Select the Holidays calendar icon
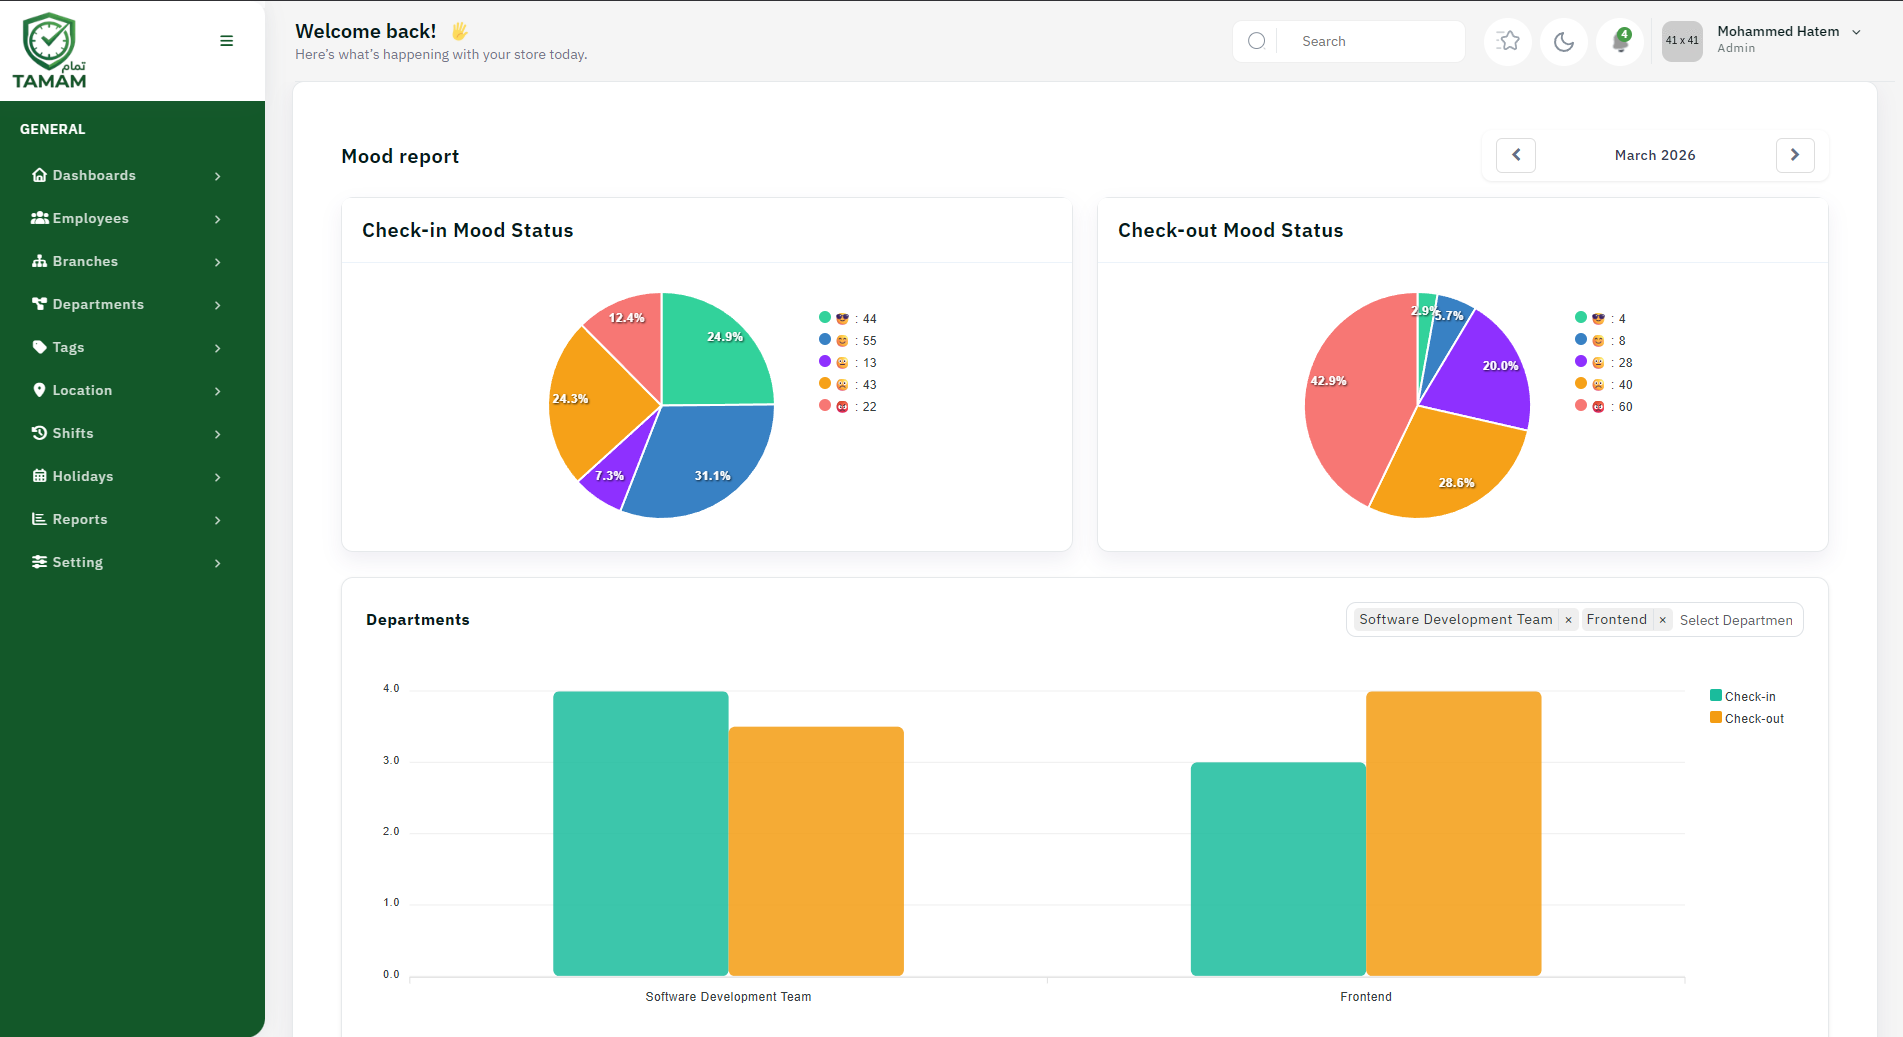 click(x=39, y=476)
